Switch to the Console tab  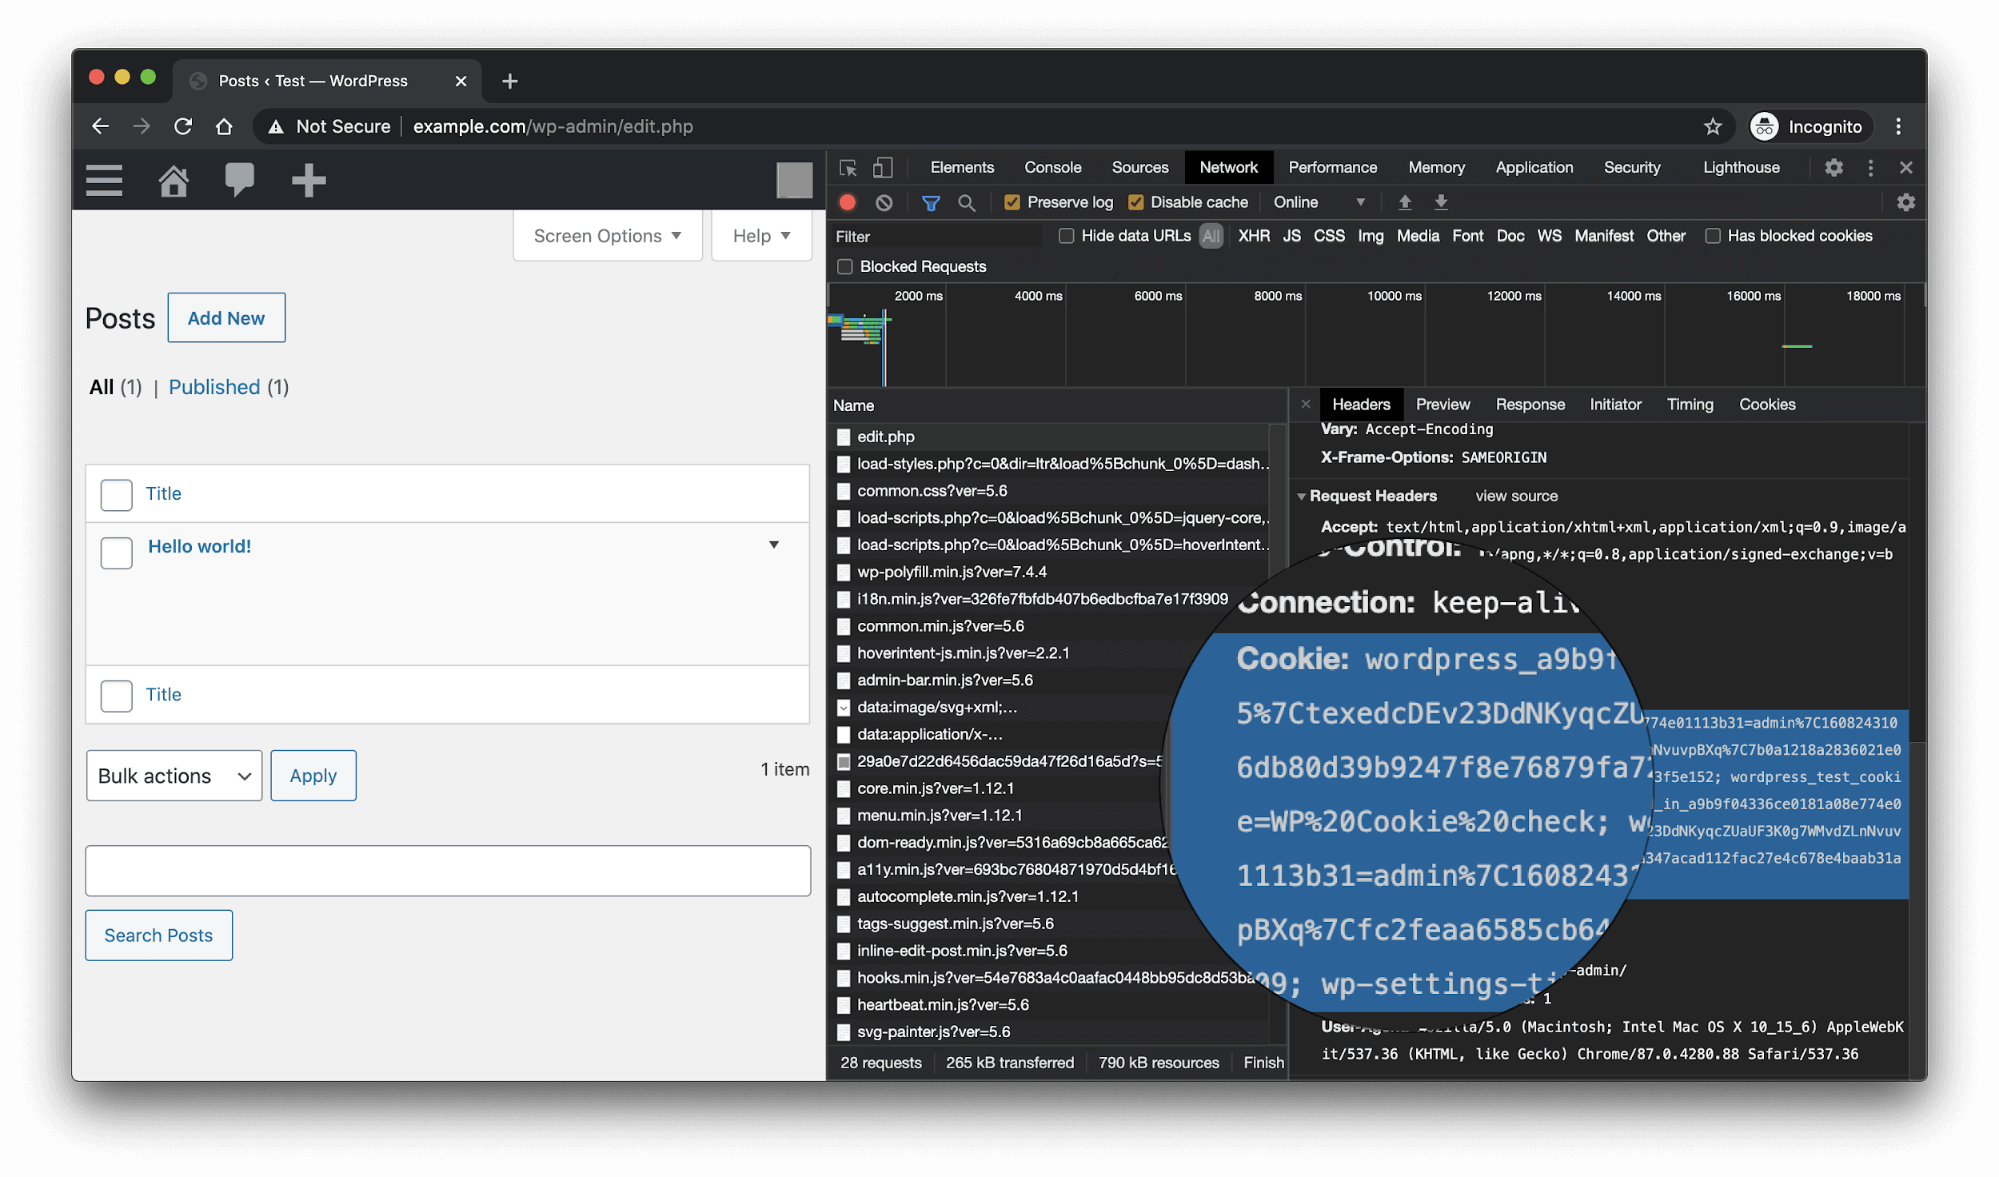1052,168
